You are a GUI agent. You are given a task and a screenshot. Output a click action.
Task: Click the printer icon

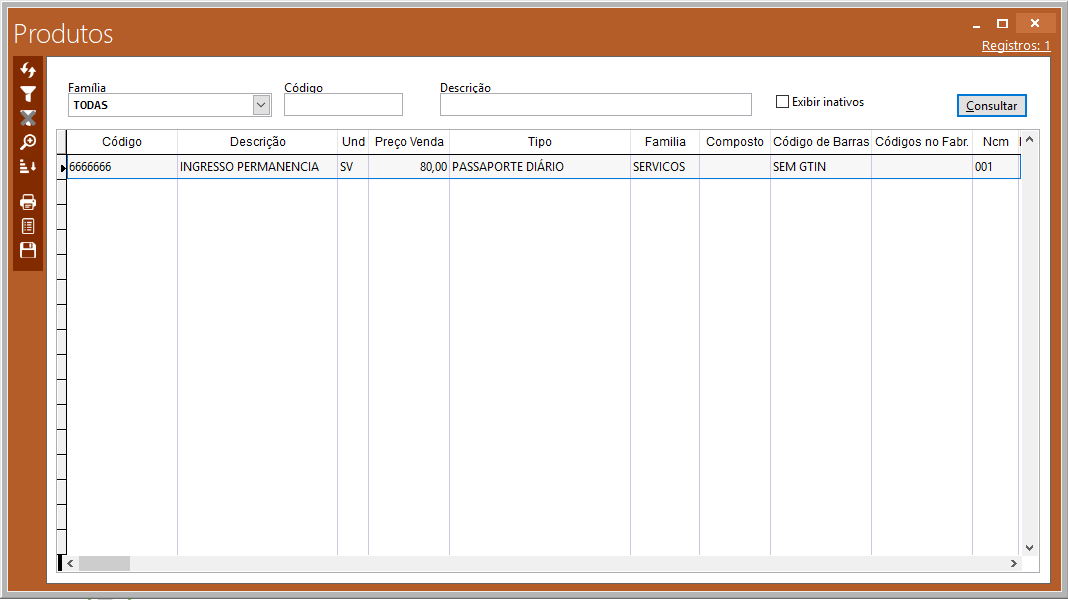pos(28,202)
